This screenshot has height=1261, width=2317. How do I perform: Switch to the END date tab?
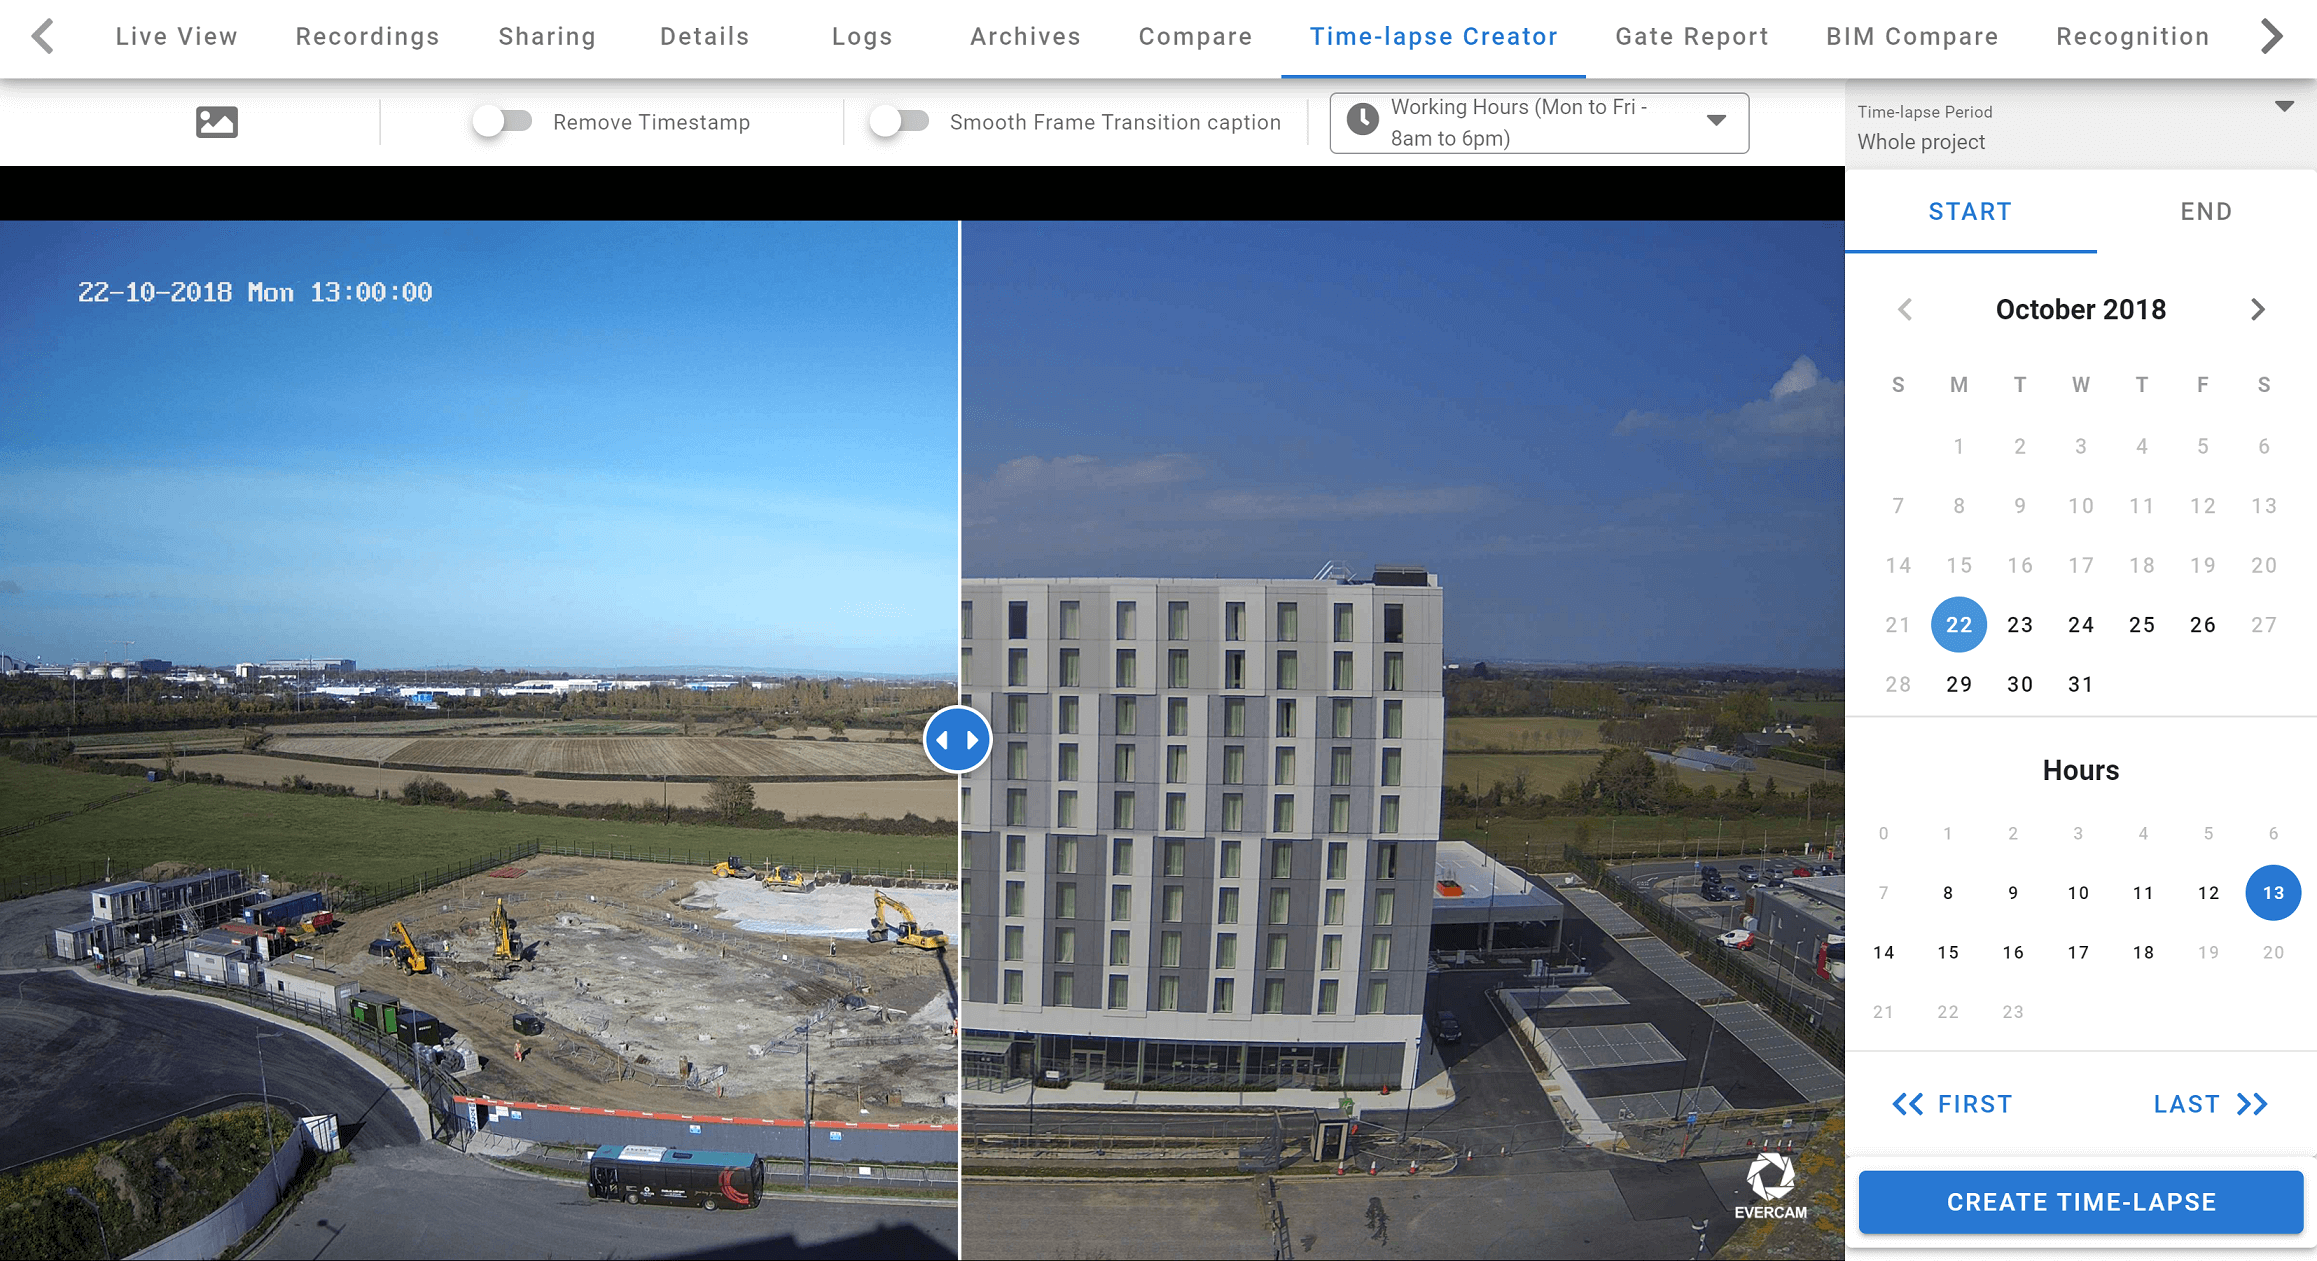coord(2206,212)
